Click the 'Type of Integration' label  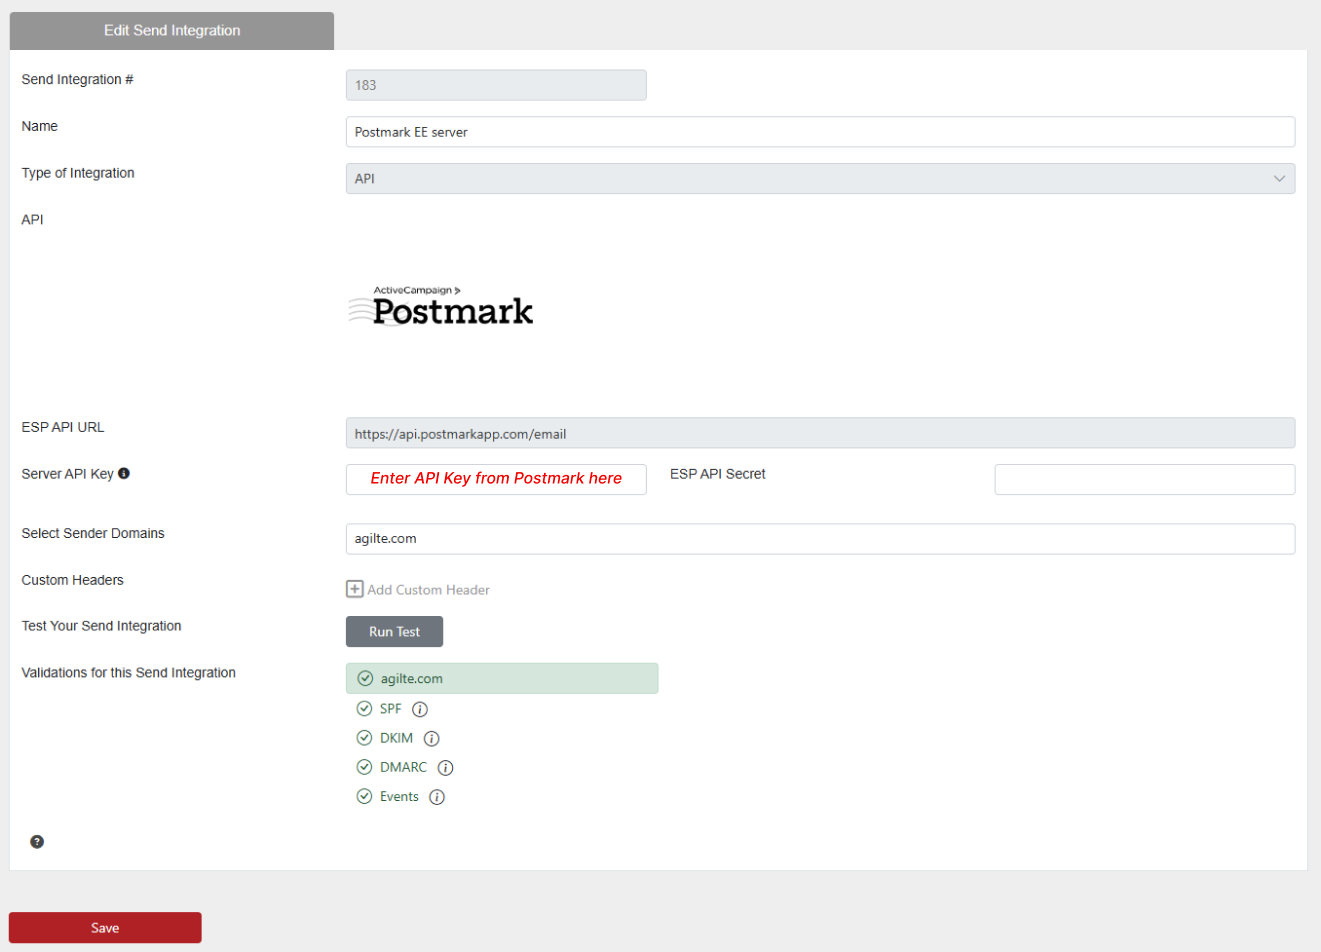(77, 172)
